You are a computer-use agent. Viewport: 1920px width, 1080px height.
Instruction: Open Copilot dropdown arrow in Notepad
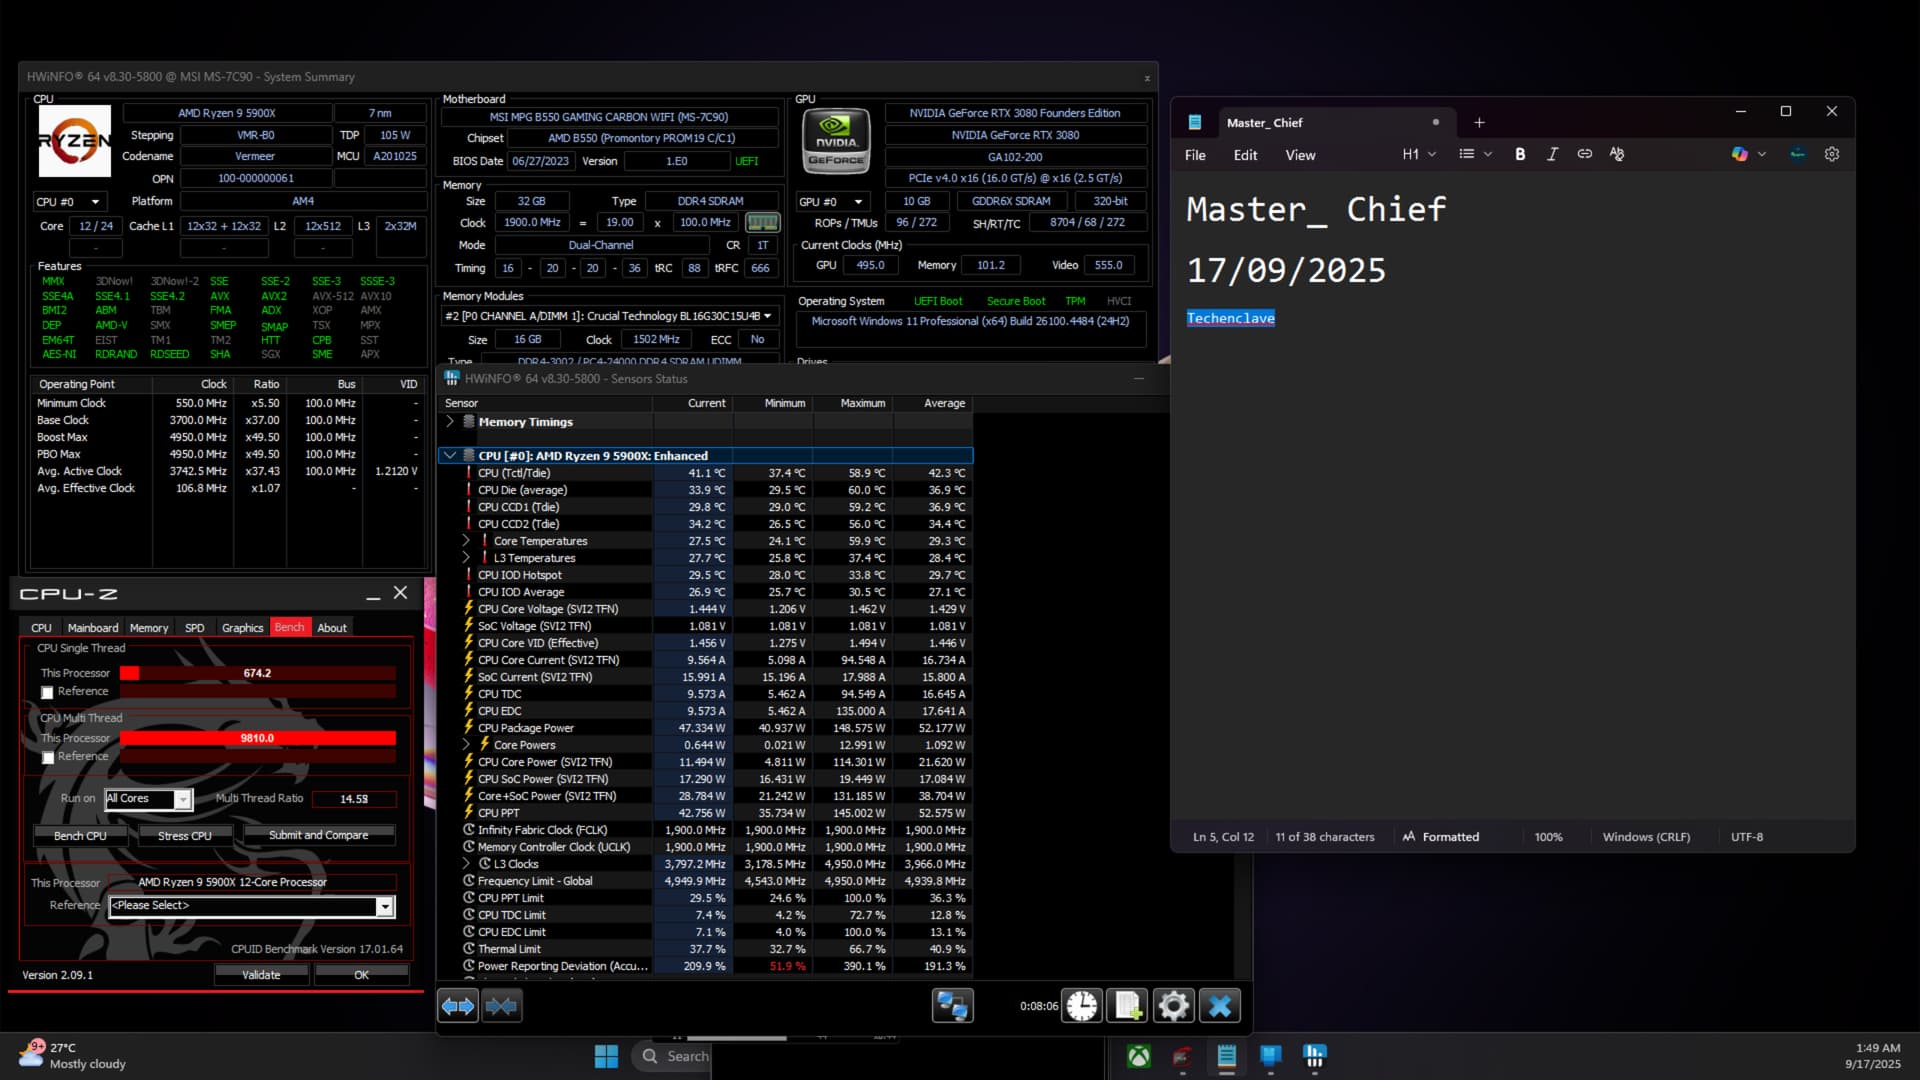(x=1762, y=154)
